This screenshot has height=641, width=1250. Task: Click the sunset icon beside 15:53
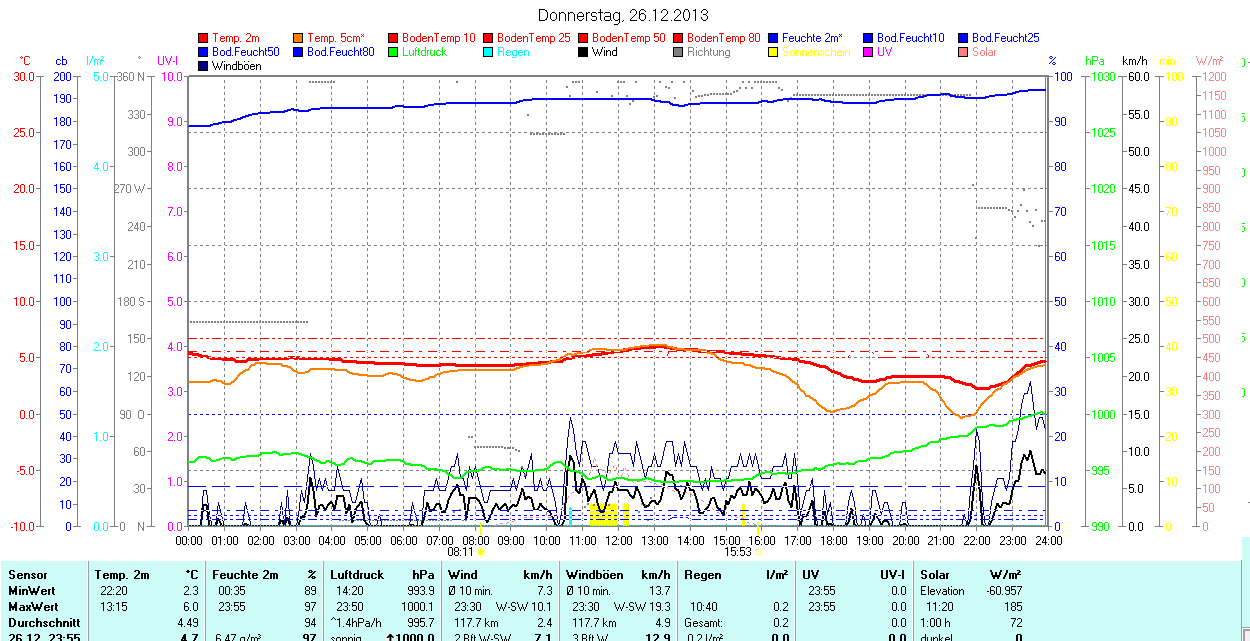click(758, 551)
